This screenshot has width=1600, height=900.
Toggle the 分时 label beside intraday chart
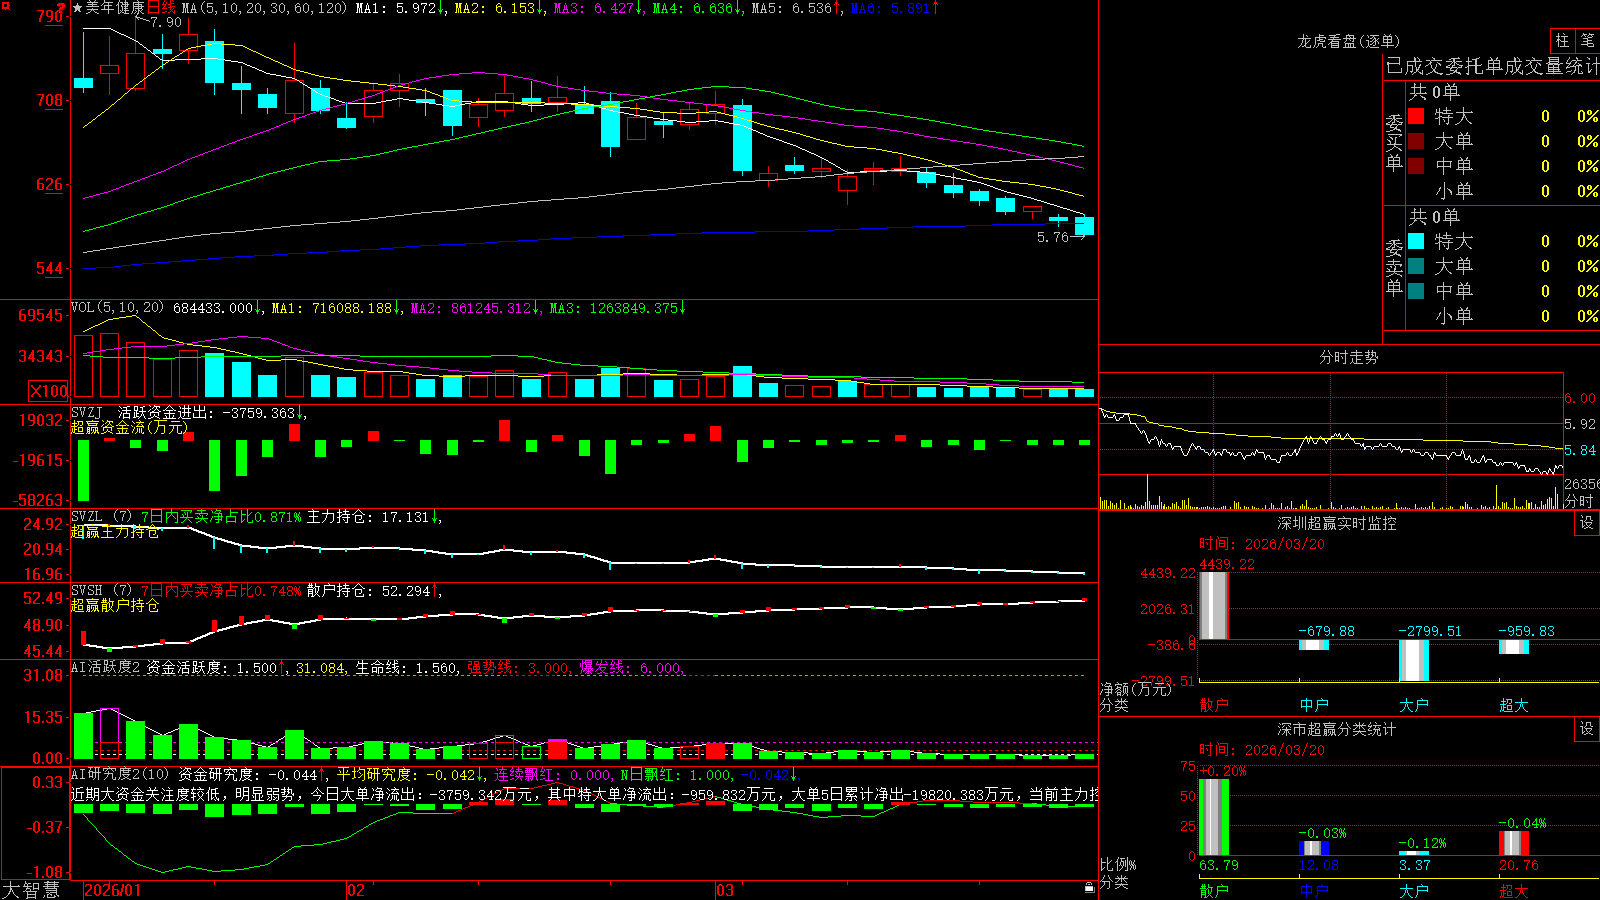click(x=1579, y=501)
